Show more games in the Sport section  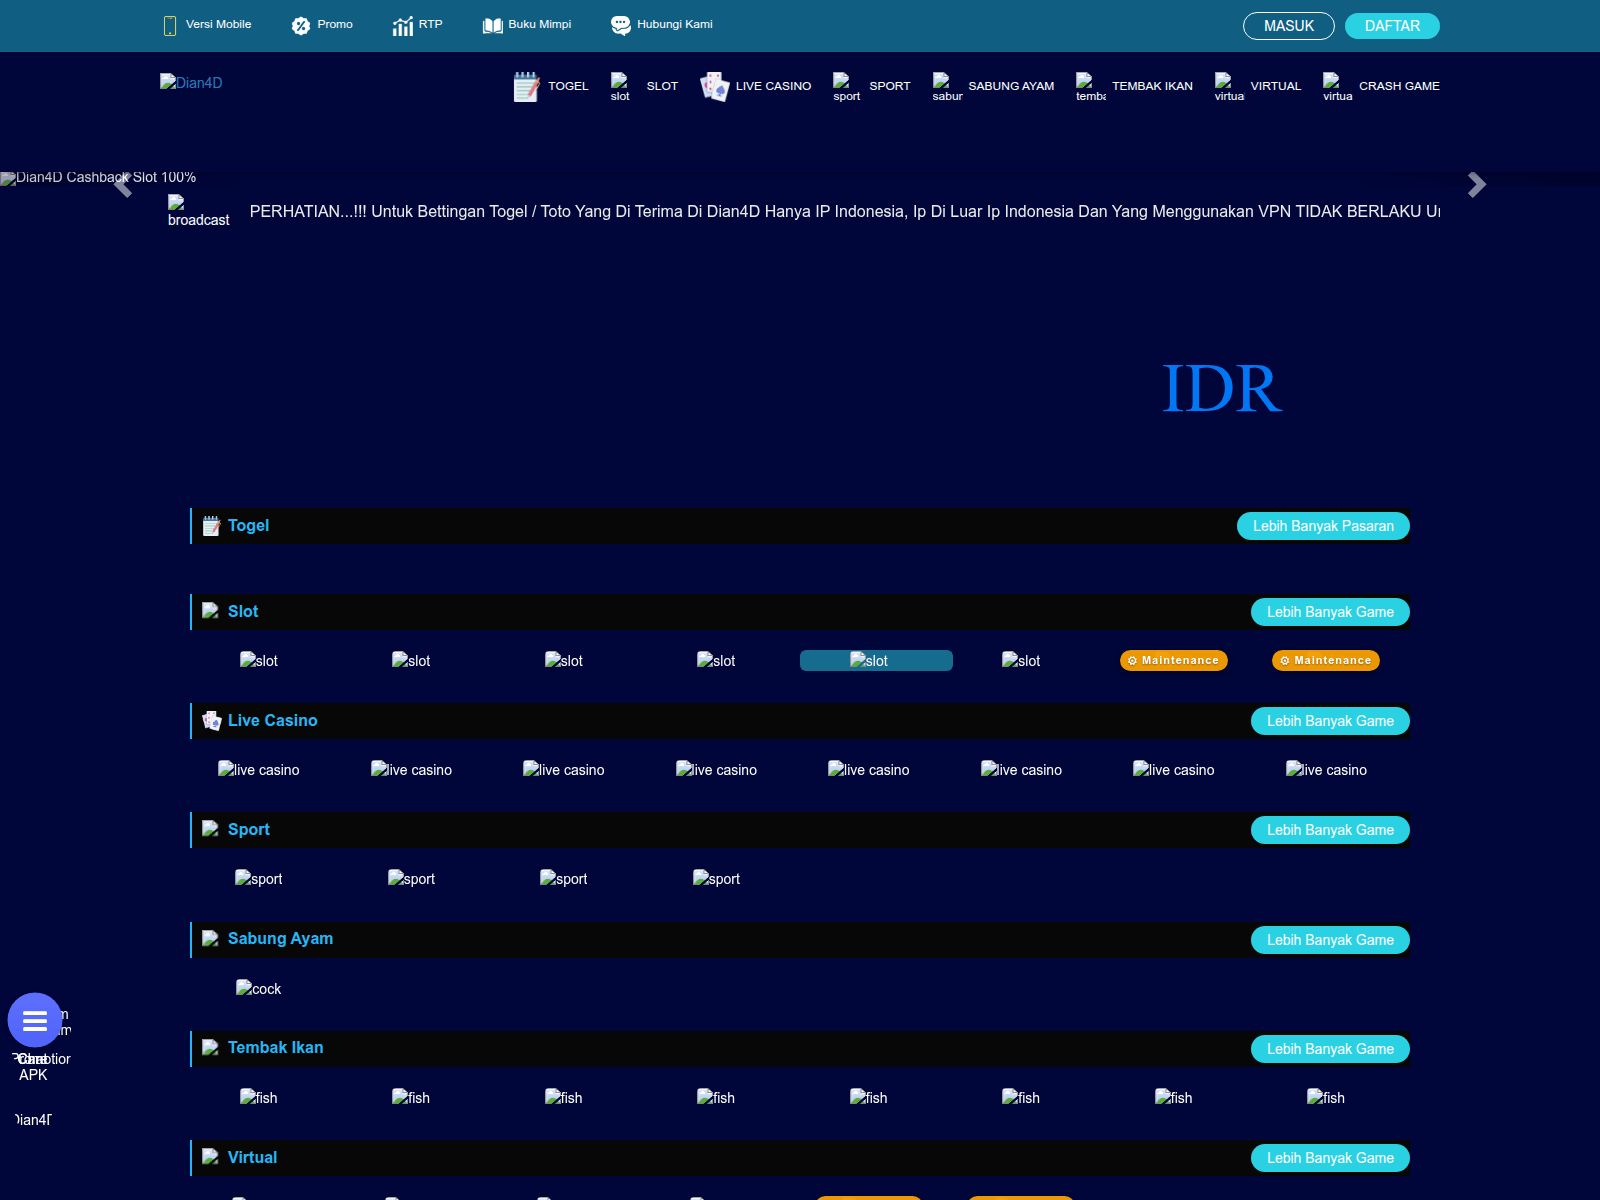1330,830
